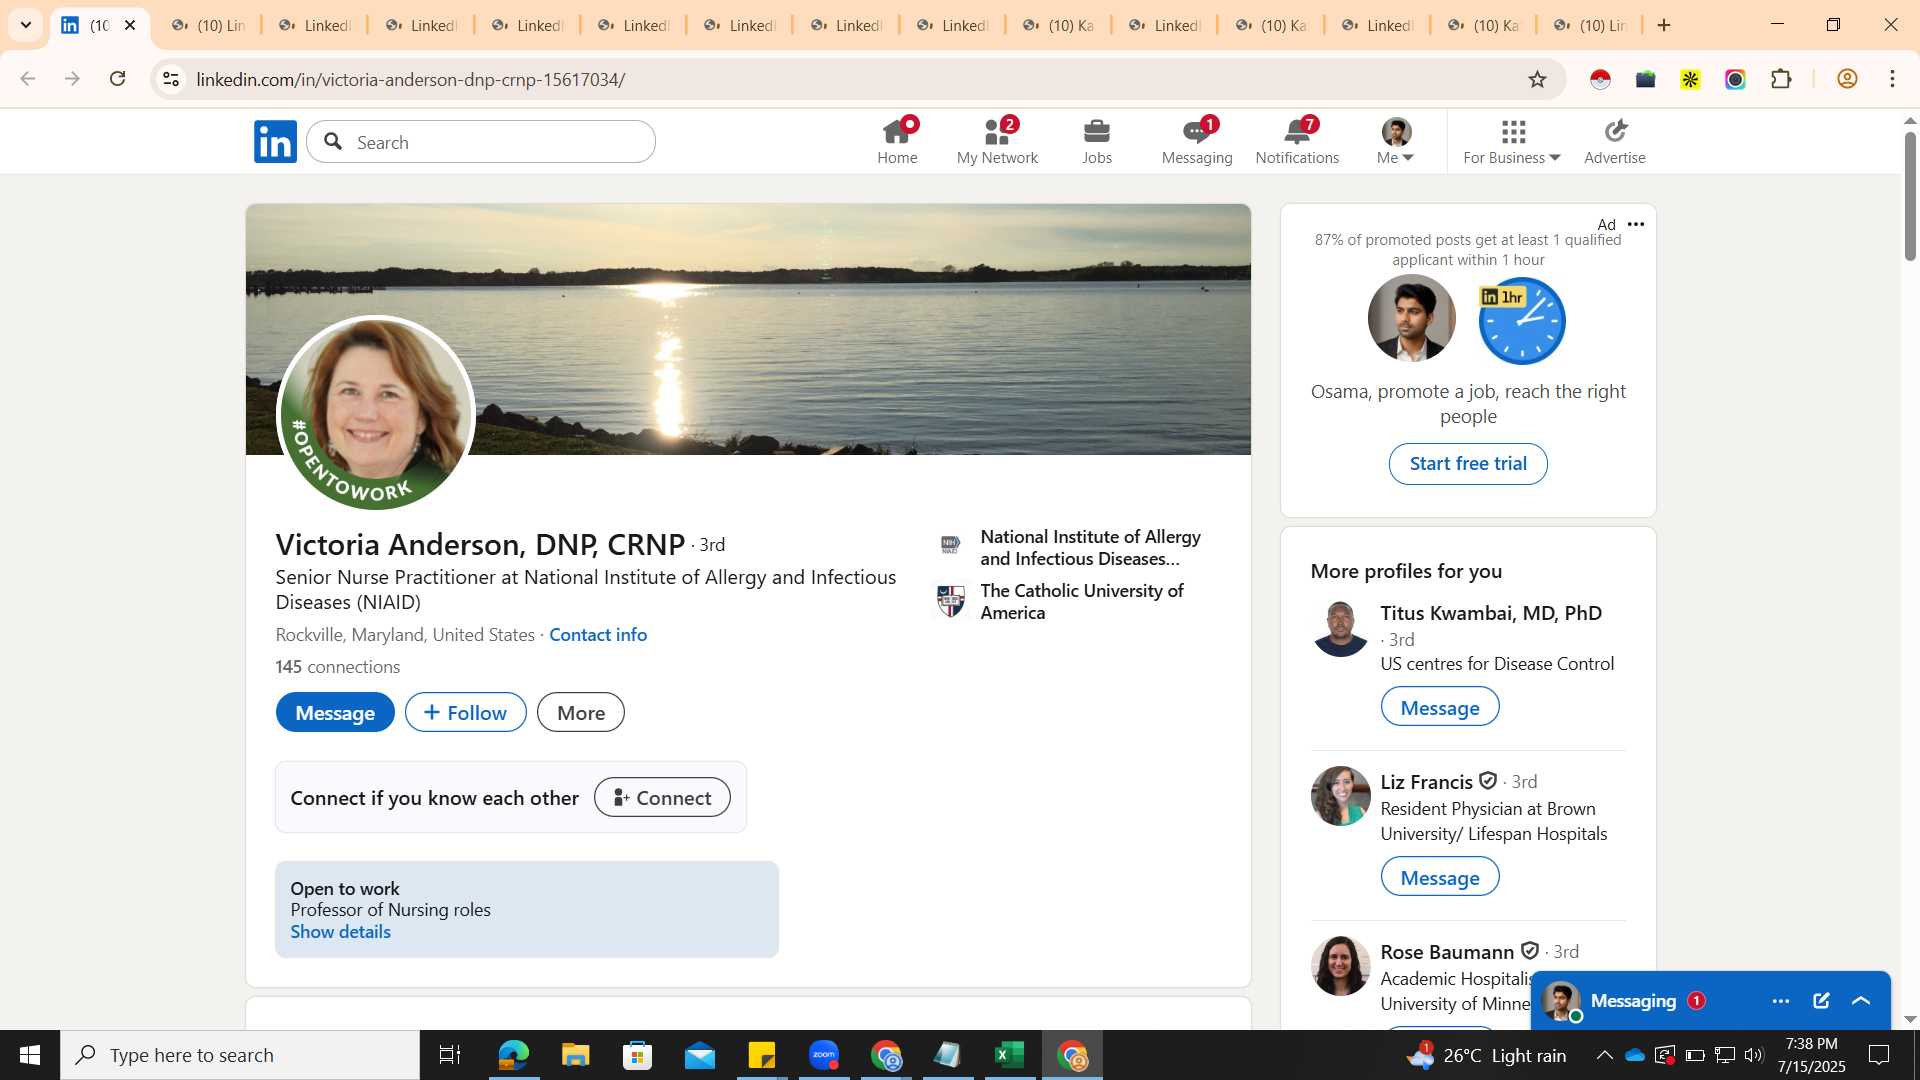Screen dimensions: 1920x1080
Task: Switch to second tab "(10) Lin"
Action: [x=207, y=25]
